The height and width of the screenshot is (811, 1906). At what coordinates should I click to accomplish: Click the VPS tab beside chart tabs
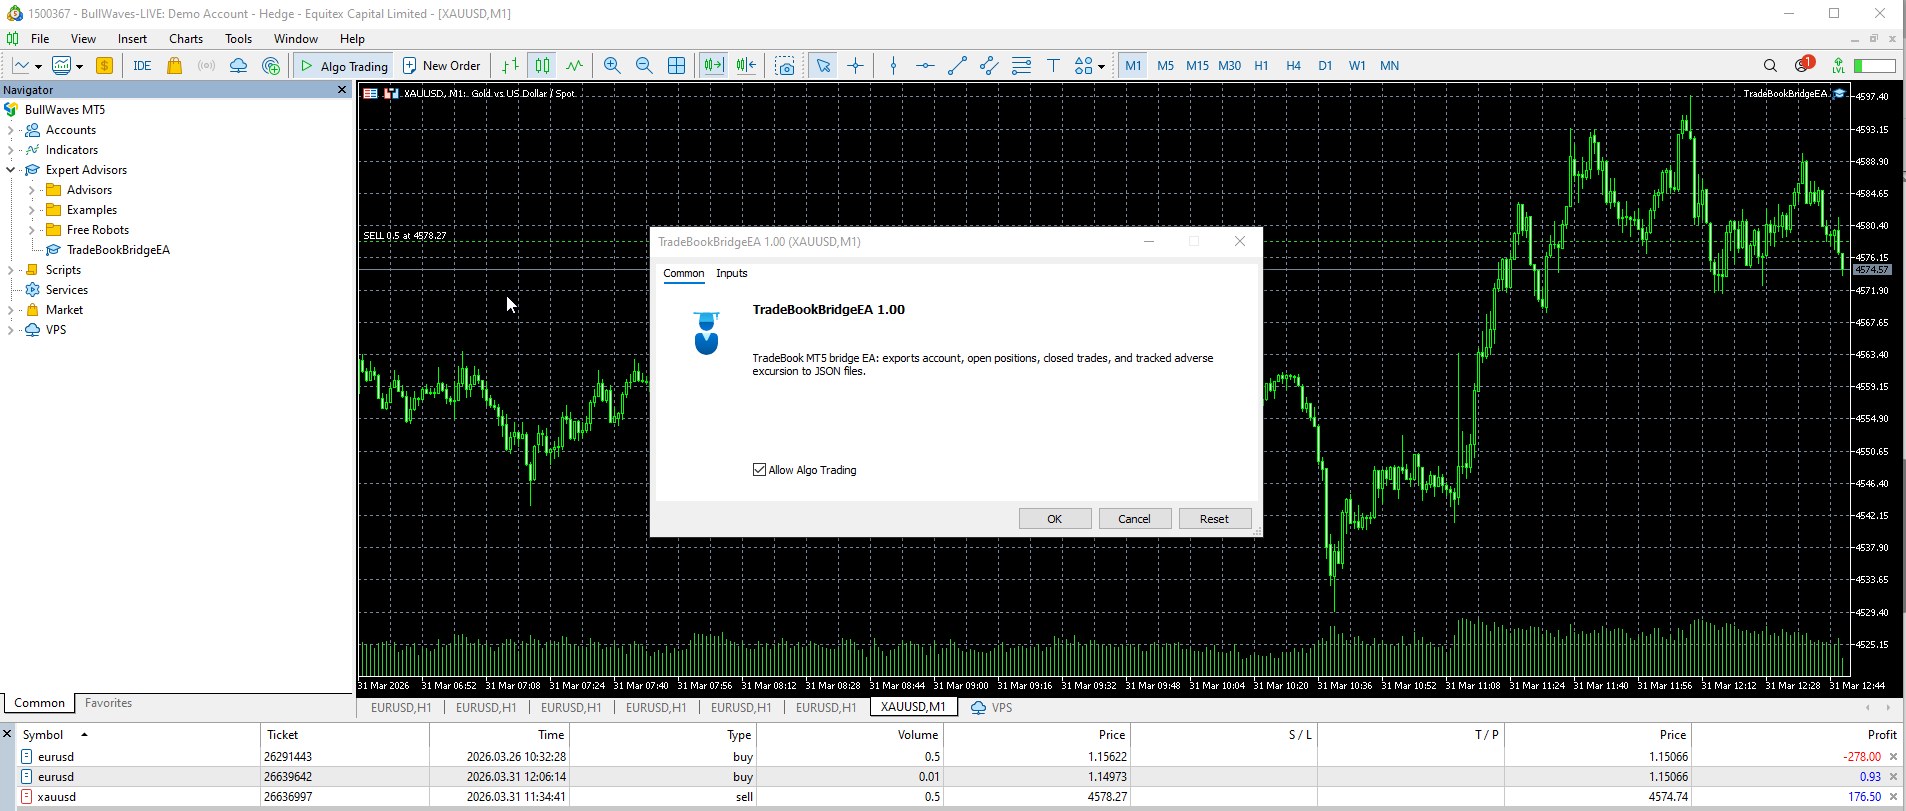(992, 707)
